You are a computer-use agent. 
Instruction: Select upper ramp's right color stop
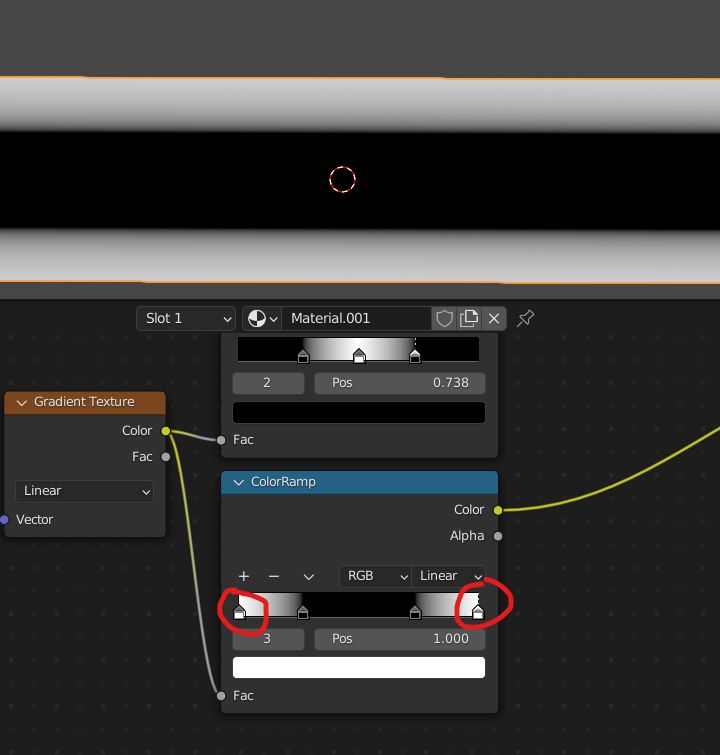pyautogui.click(x=415, y=357)
